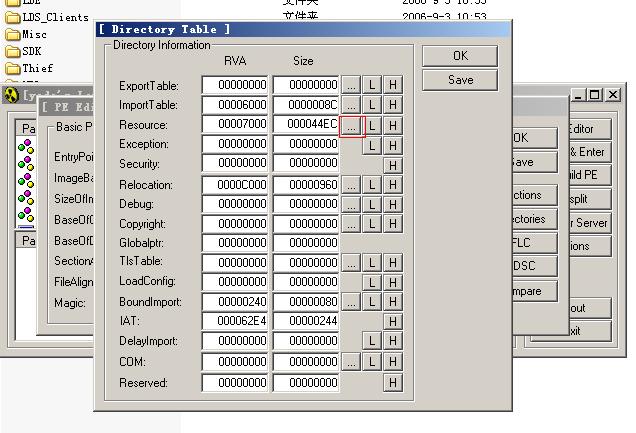Click the L button for LoadConfig
Image resolution: width=636 pixels, height=433 pixels.
coord(372,283)
